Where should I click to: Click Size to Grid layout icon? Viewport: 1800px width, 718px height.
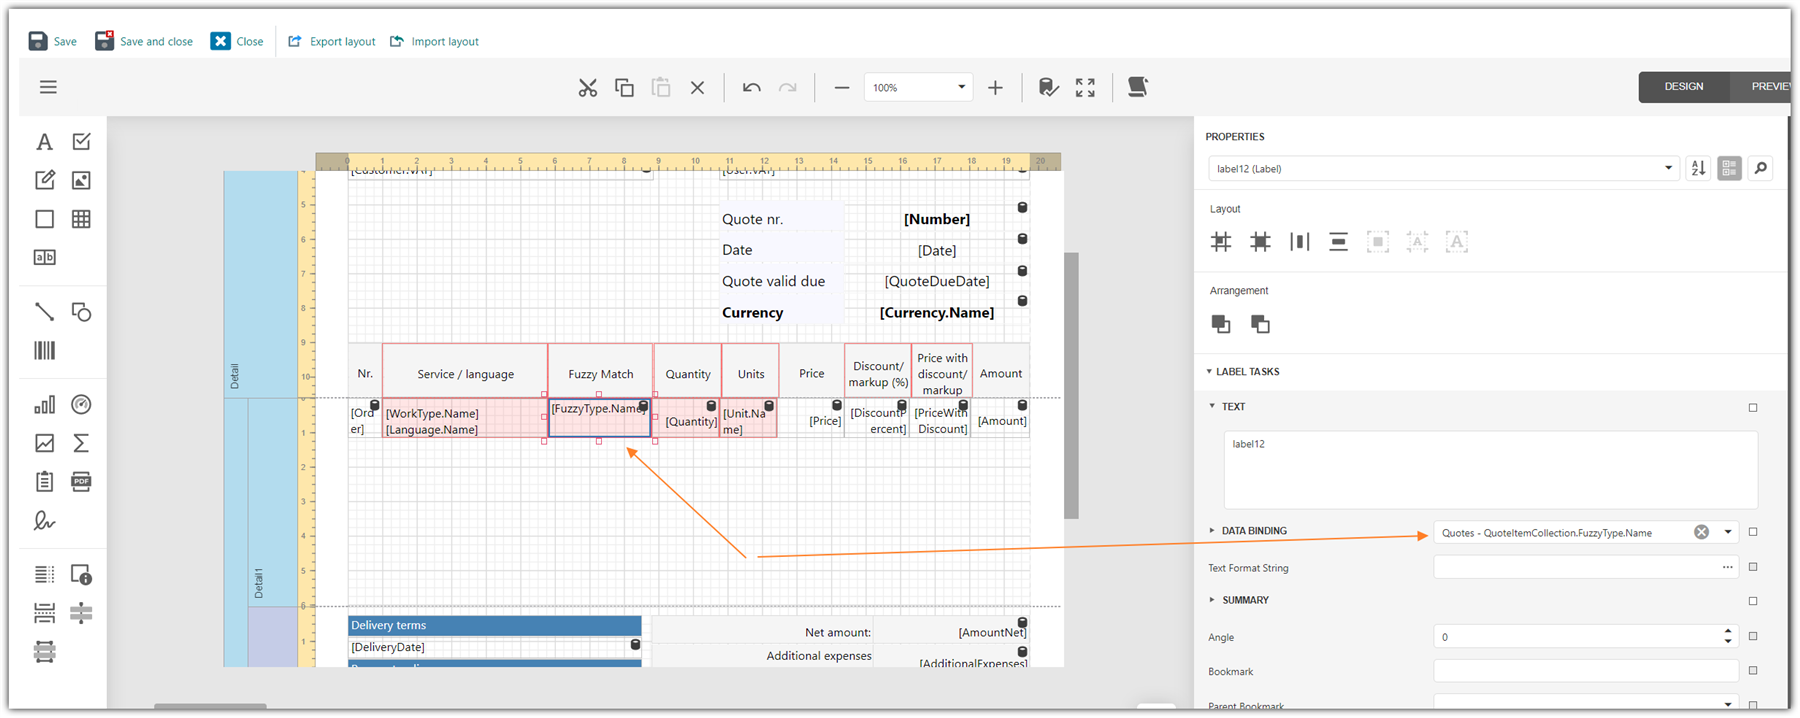[1260, 242]
